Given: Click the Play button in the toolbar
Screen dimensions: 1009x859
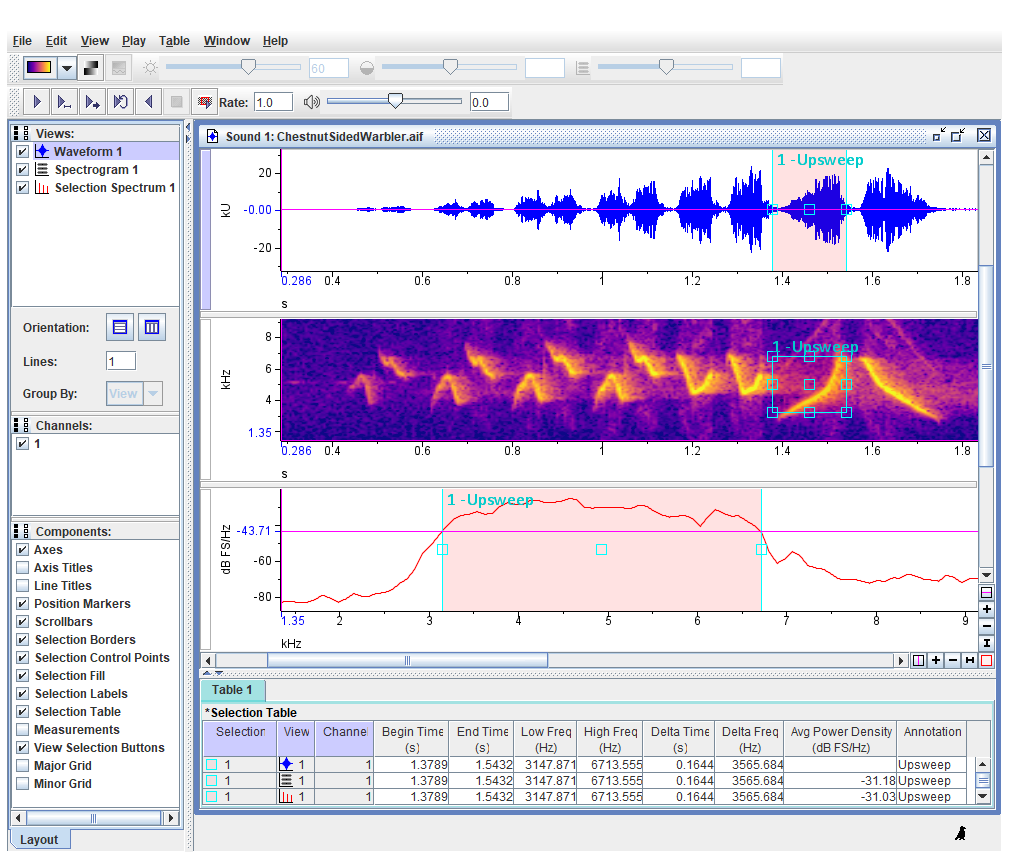Looking at the screenshot, I should click(37, 102).
